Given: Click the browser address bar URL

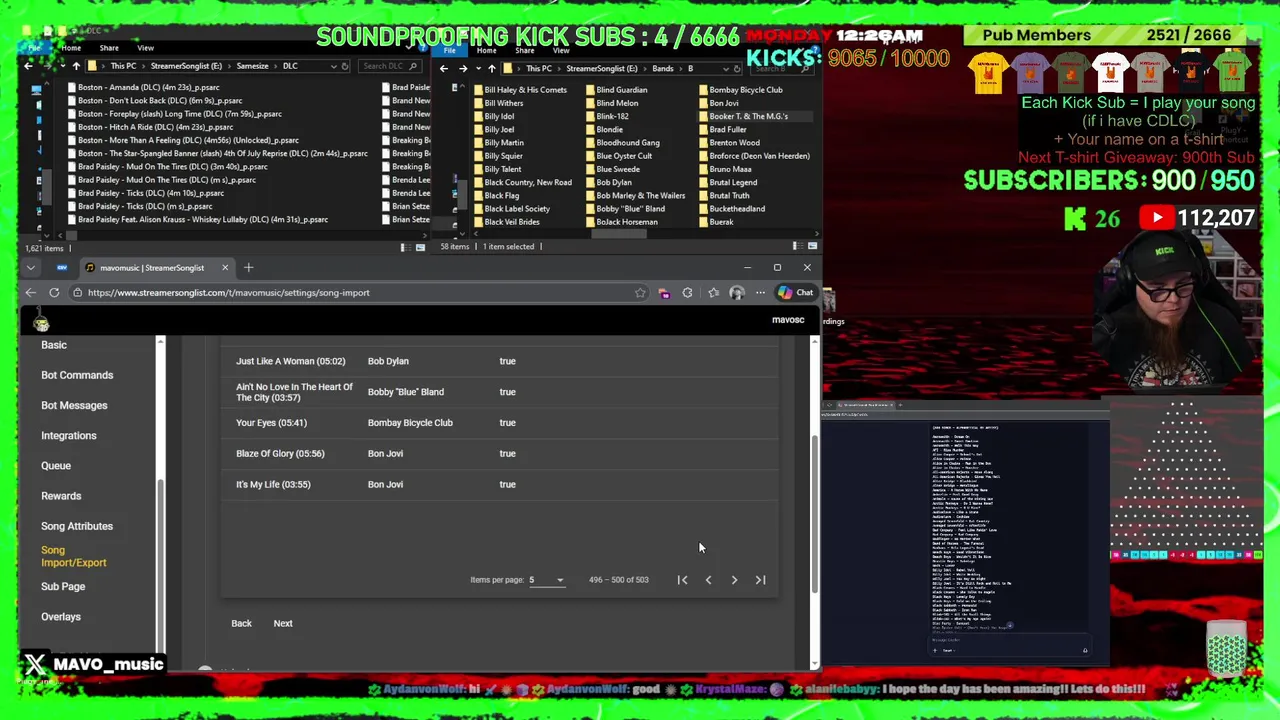Looking at the screenshot, I should (x=228, y=293).
